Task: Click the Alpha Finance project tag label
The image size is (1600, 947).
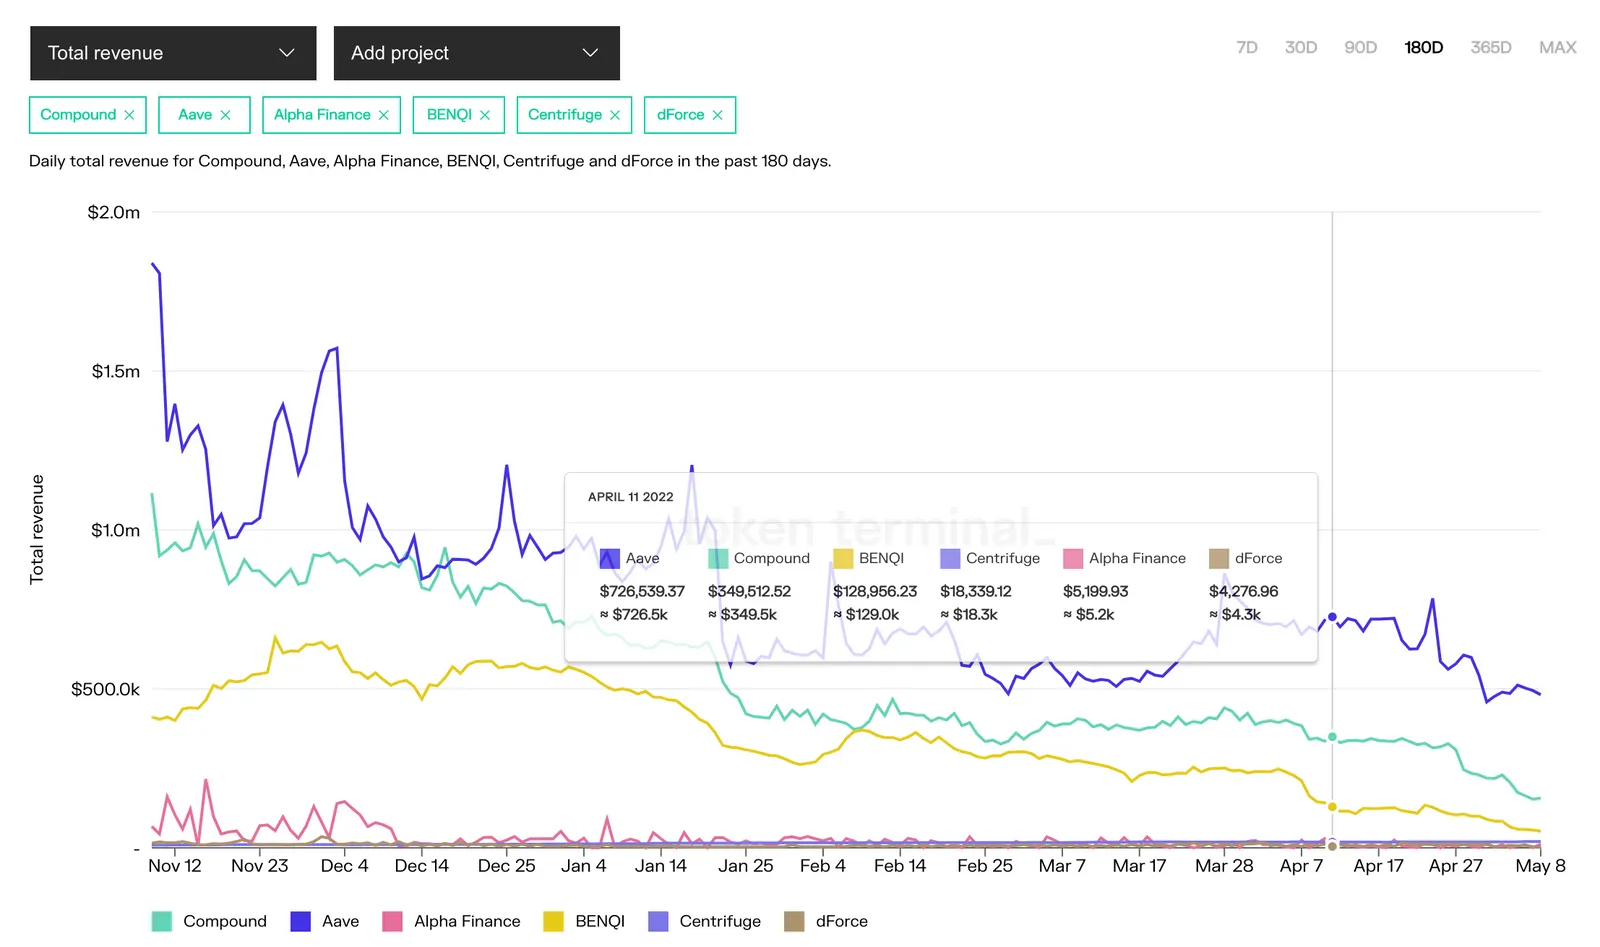Action: point(322,115)
